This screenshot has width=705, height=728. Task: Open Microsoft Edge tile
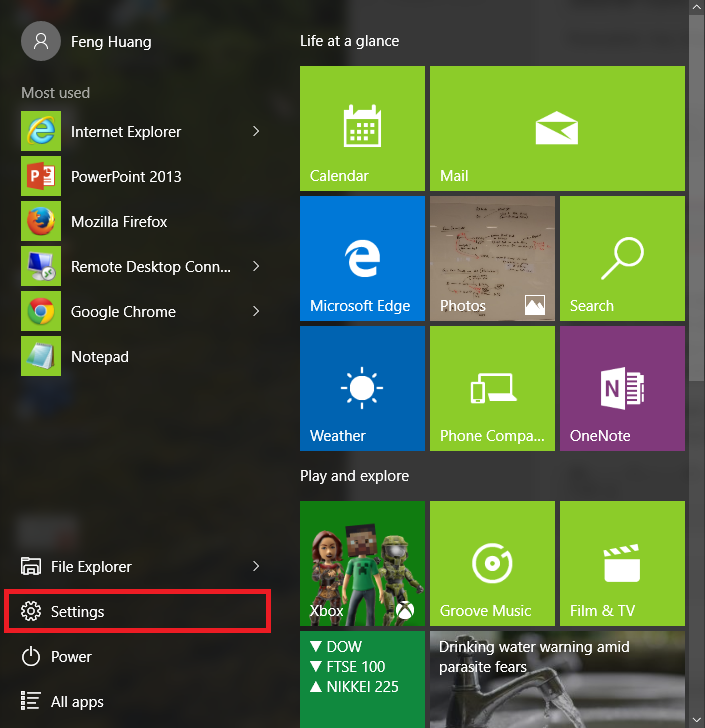362,258
